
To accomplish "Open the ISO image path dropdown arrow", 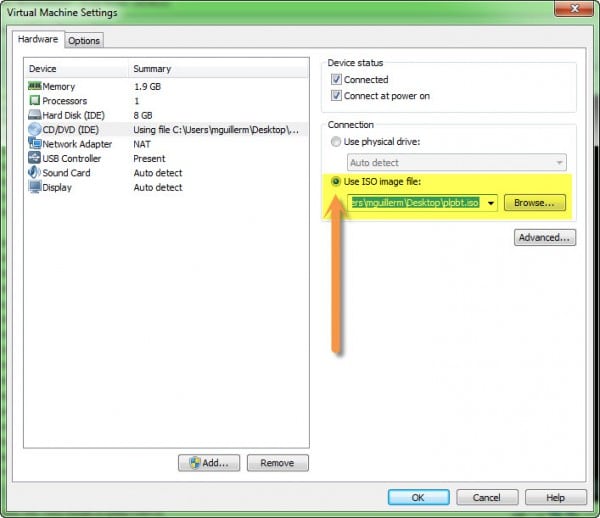I will [x=492, y=203].
